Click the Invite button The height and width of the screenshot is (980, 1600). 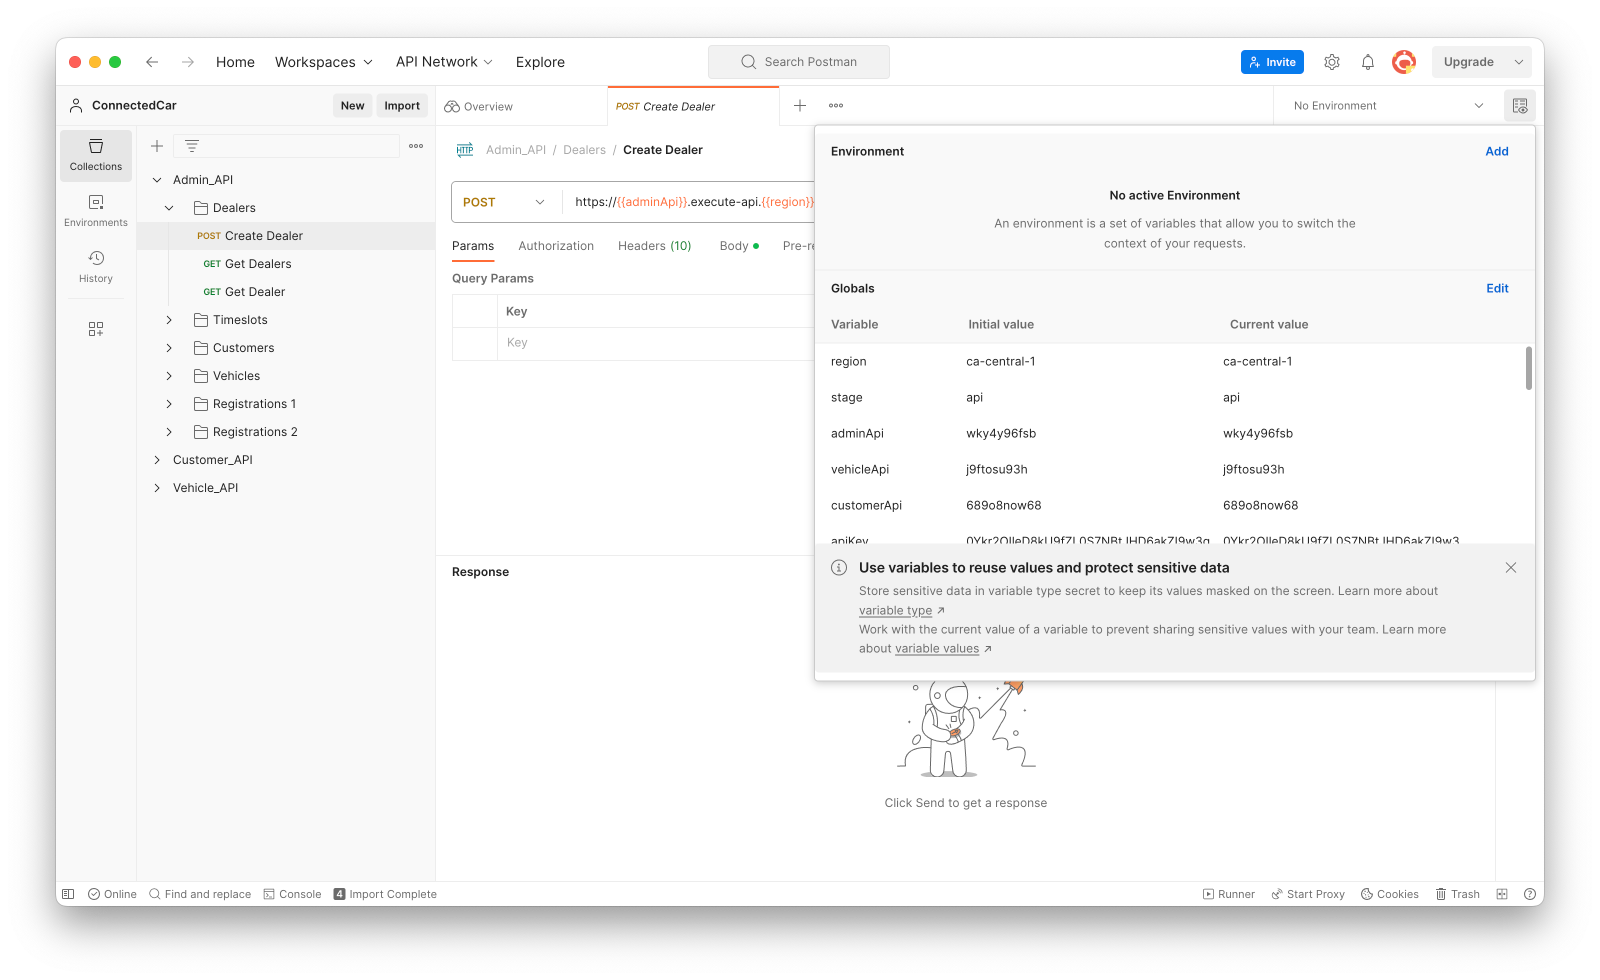point(1273,62)
